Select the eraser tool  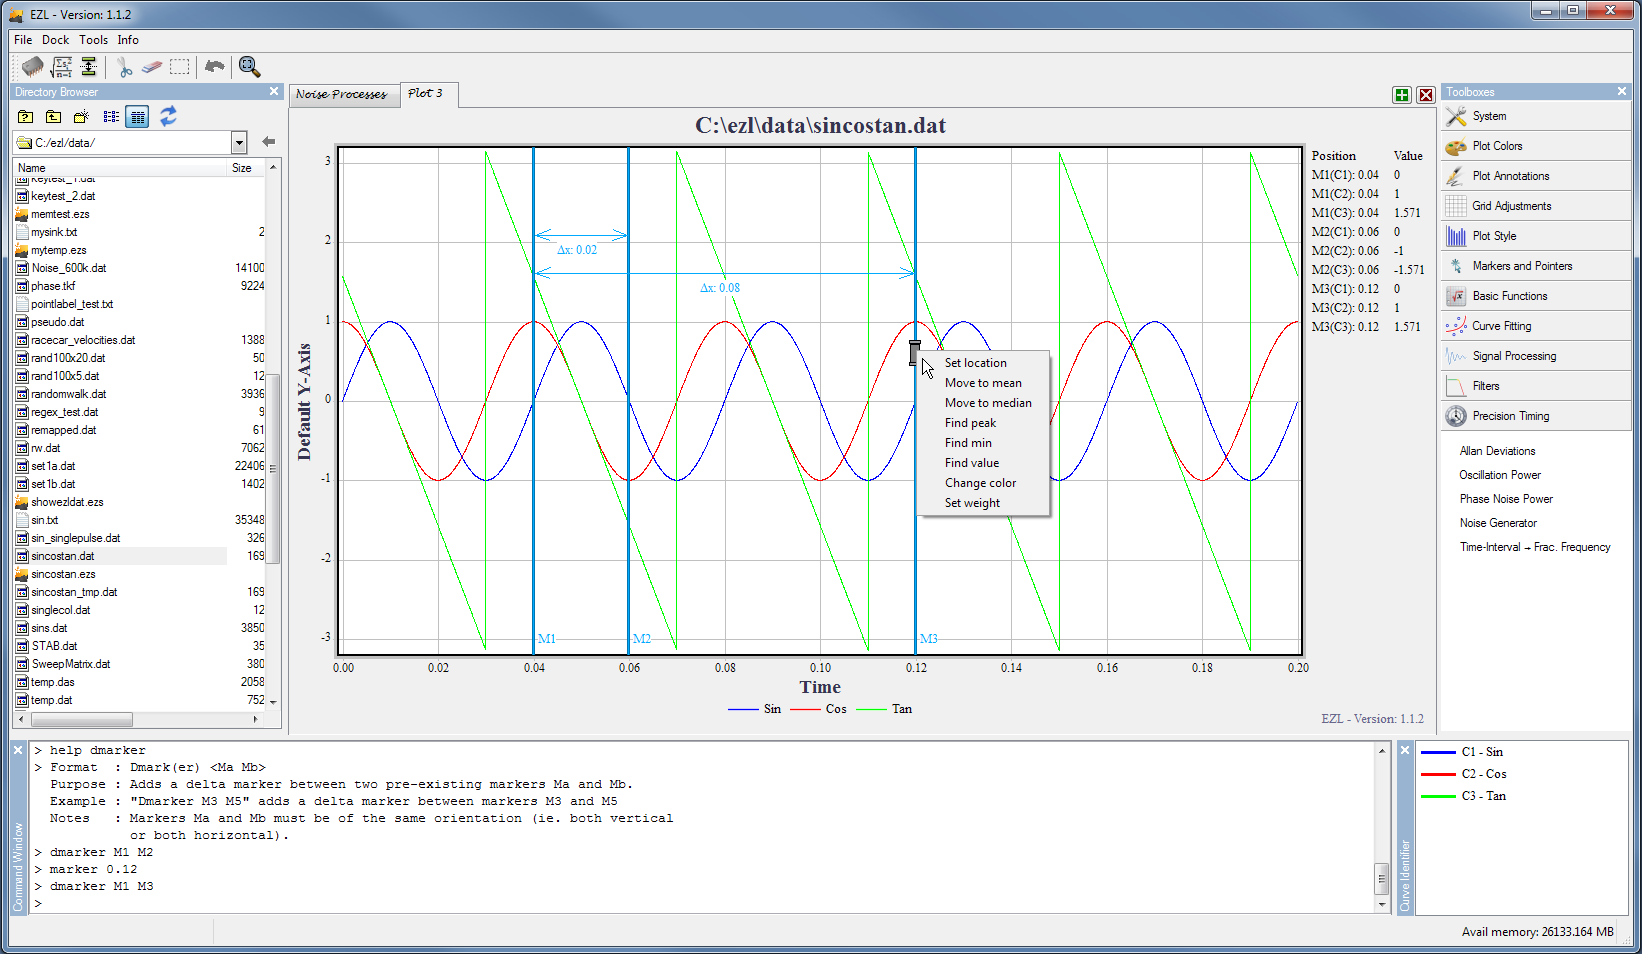tap(151, 67)
